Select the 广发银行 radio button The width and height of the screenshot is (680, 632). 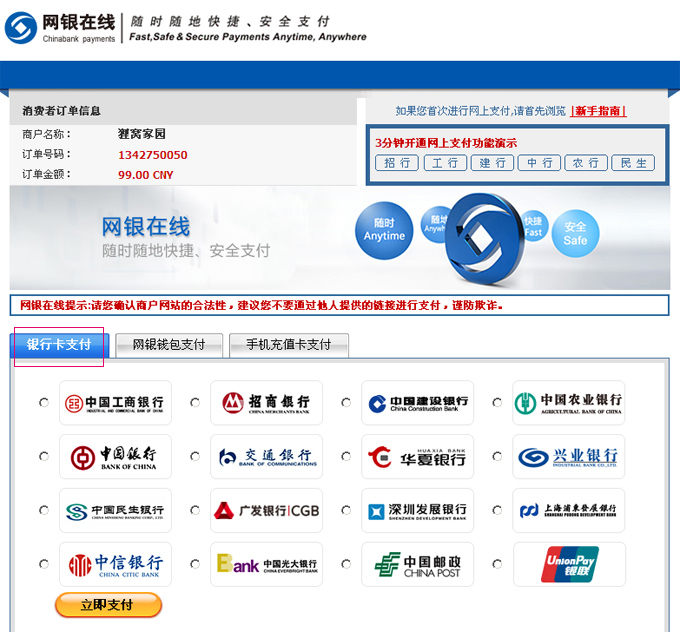[x=195, y=510]
